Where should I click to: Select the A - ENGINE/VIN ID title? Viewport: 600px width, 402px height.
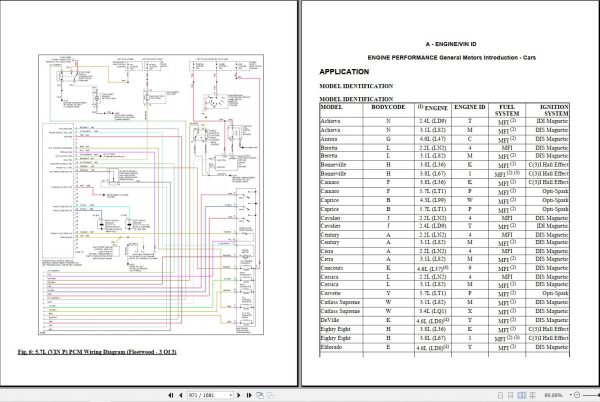[451, 44]
